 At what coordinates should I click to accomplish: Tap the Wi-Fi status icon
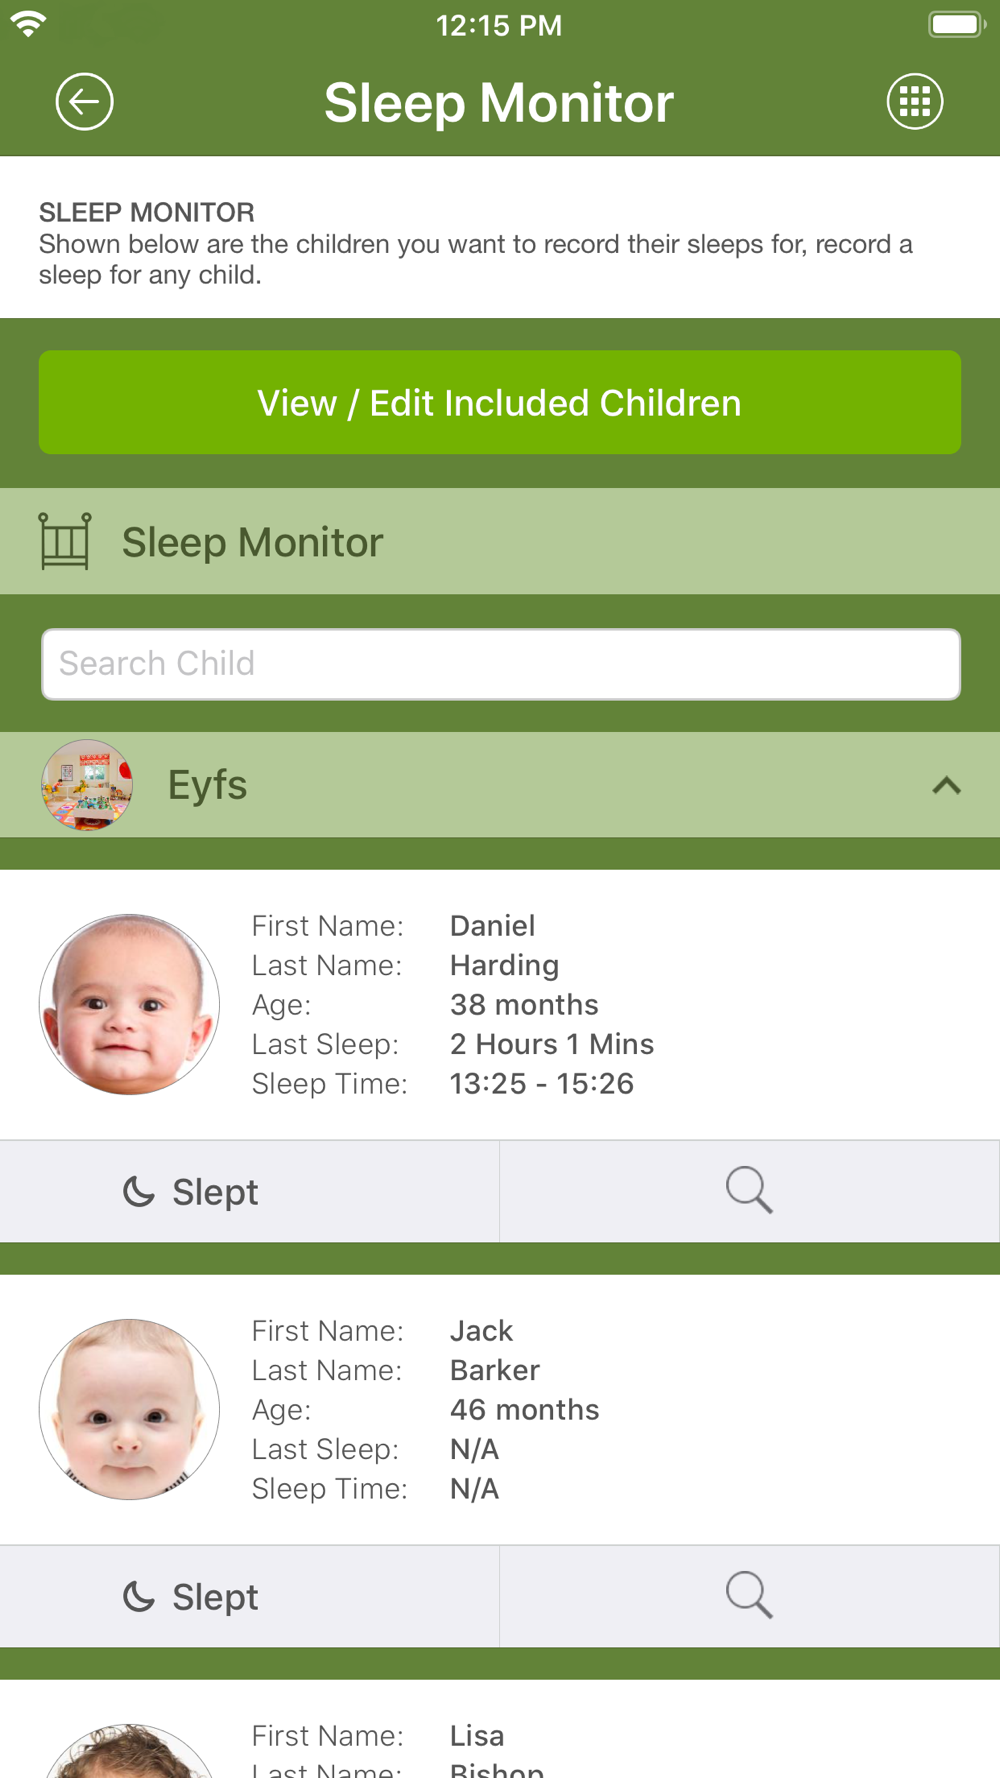pos(28,24)
